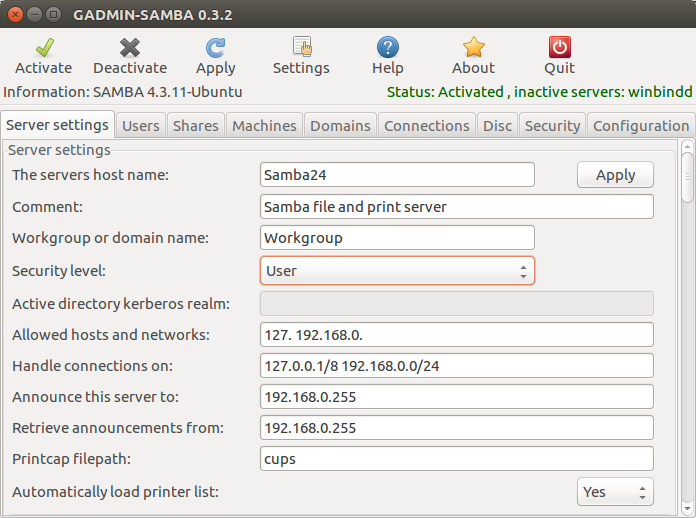This screenshot has width=696, height=518.
Task: Open the Shares tab
Action: pos(196,126)
